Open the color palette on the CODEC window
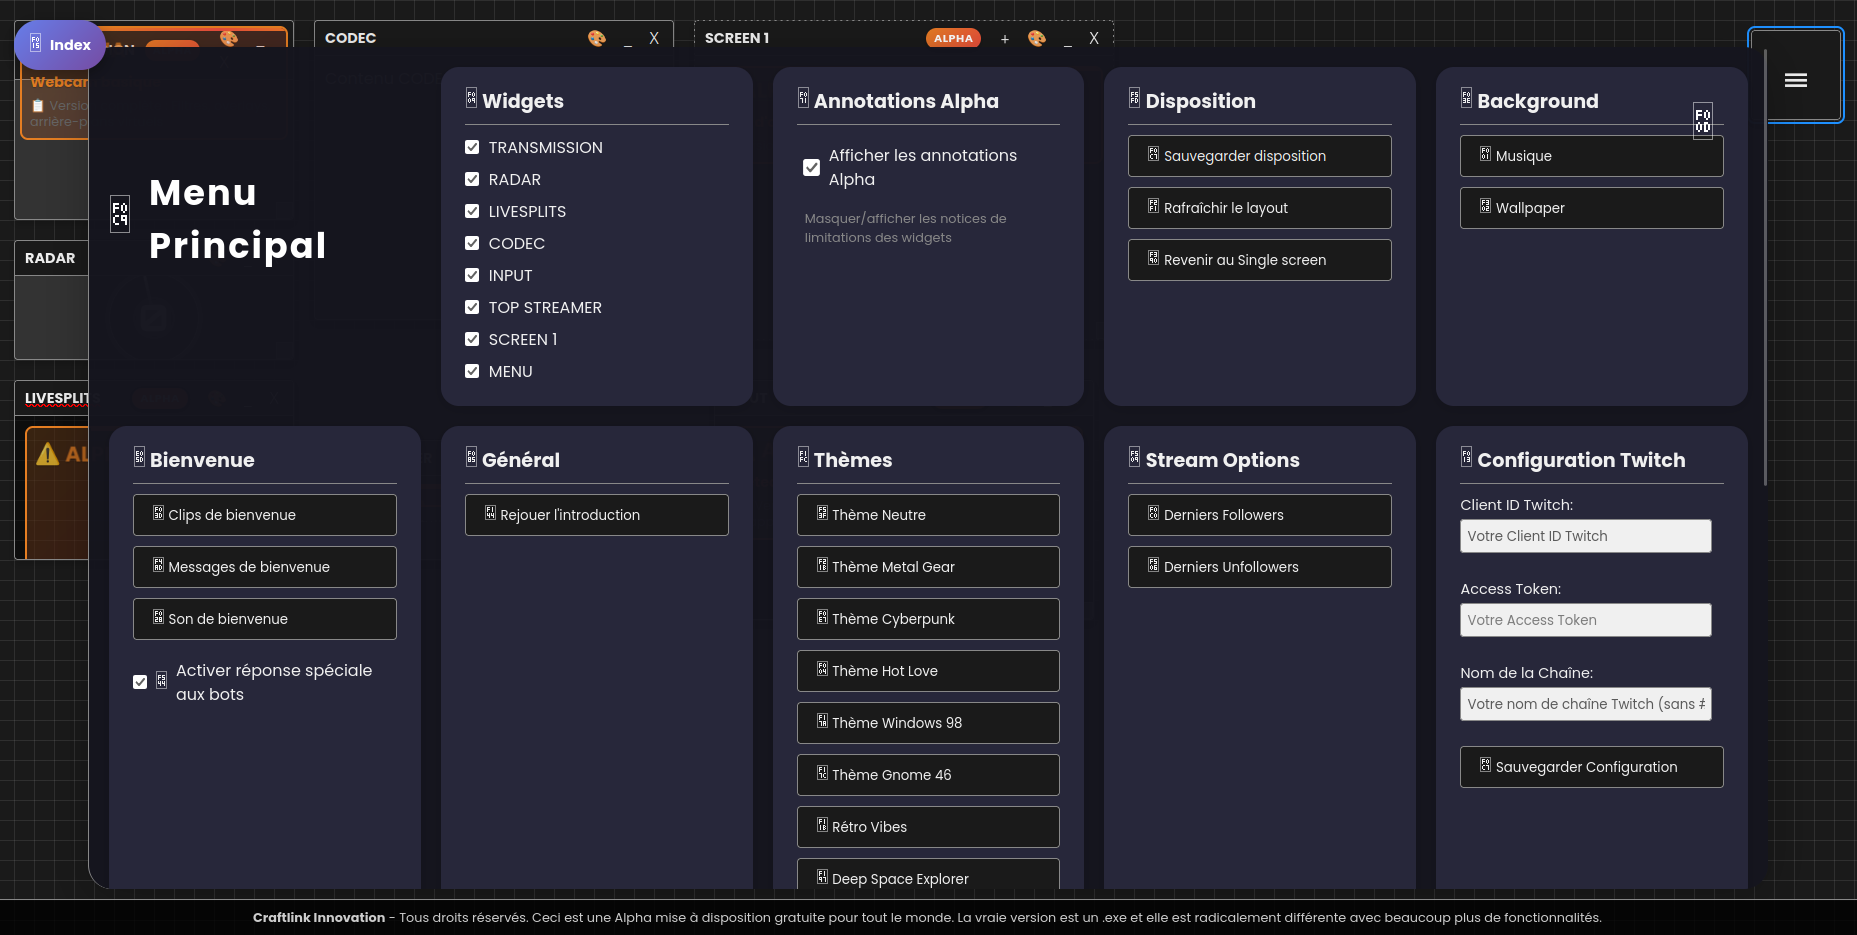The height and width of the screenshot is (935, 1857). pyautogui.click(x=597, y=38)
